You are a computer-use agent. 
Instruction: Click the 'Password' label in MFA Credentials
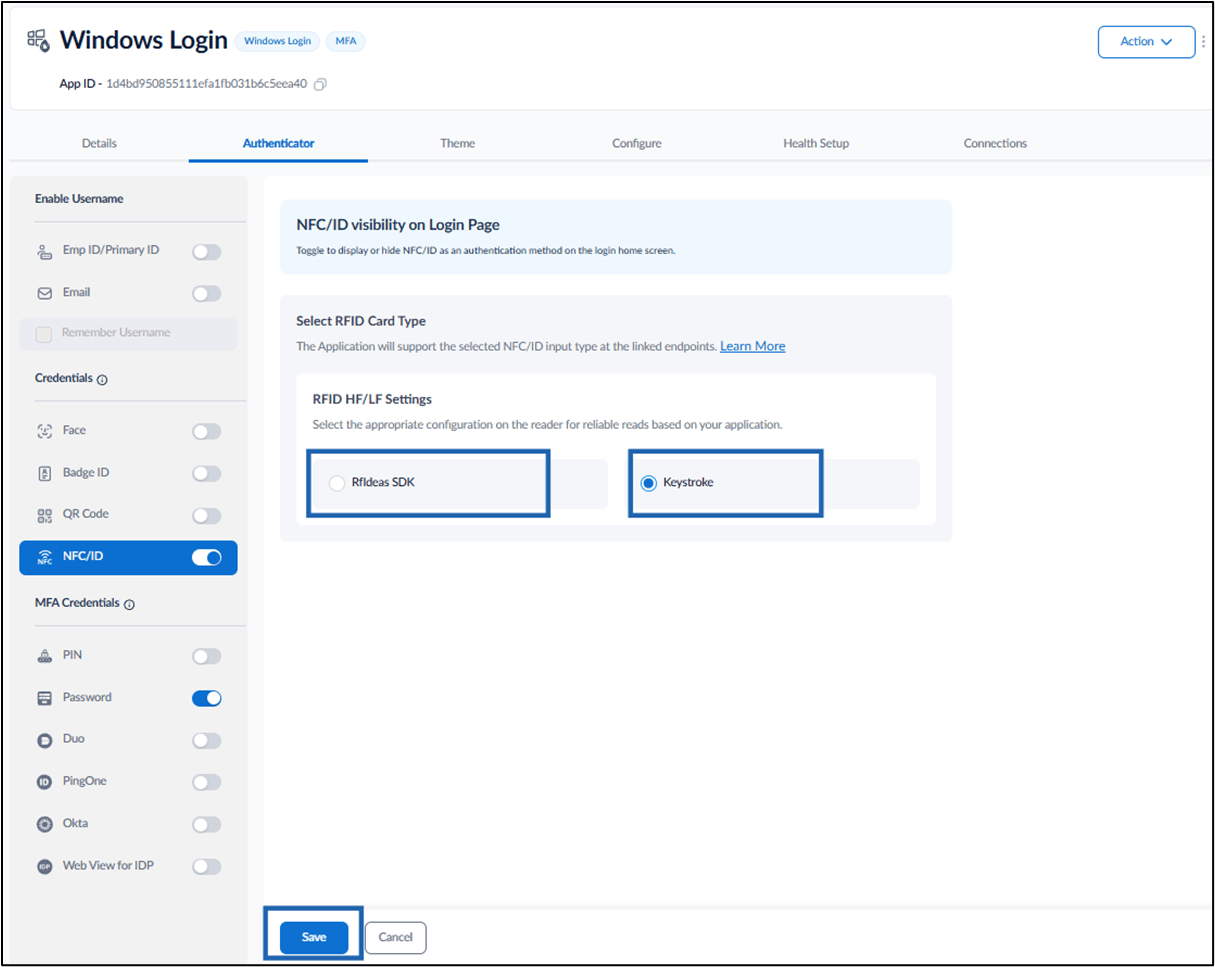87,697
